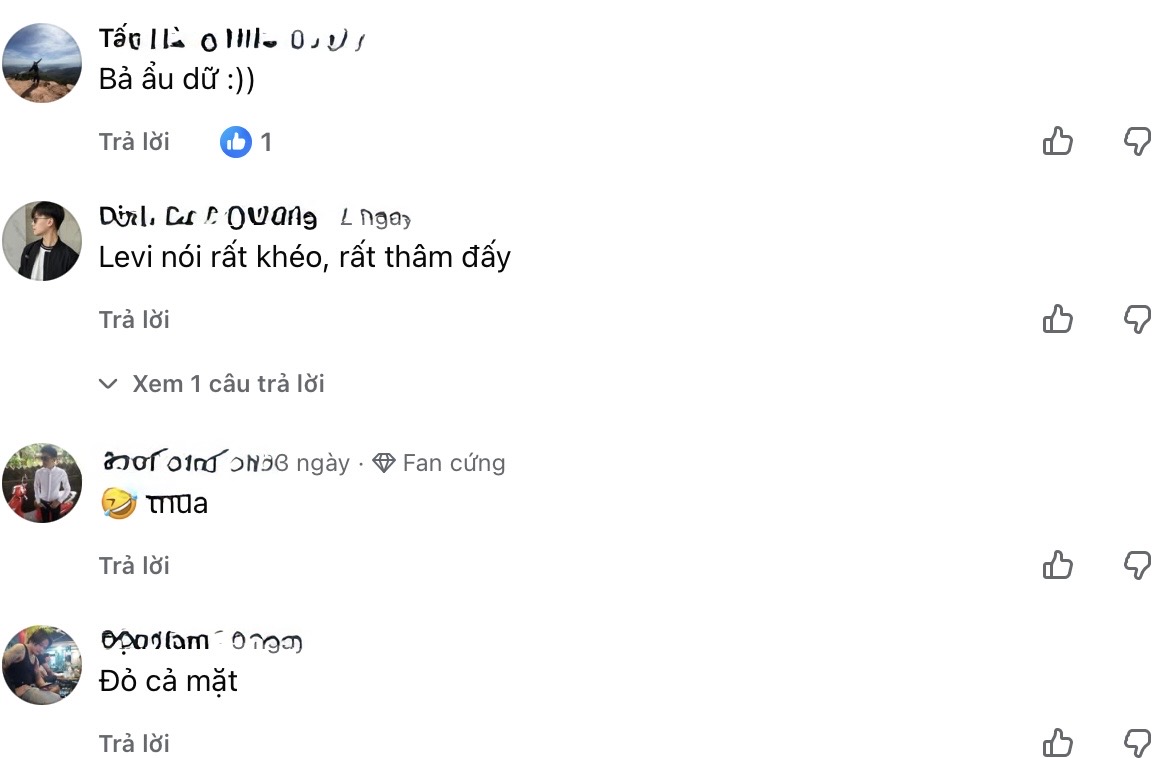
Task: Reply to the "Bả ẩu dữ :))" comment
Action: click(x=134, y=142)
